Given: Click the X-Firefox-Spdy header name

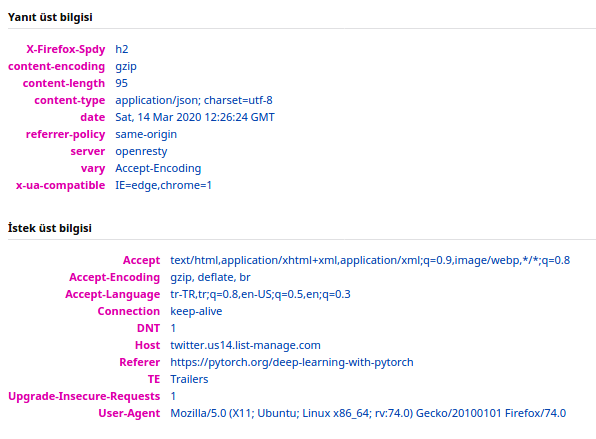Looking at the screenshot, I should coord(66,49).
